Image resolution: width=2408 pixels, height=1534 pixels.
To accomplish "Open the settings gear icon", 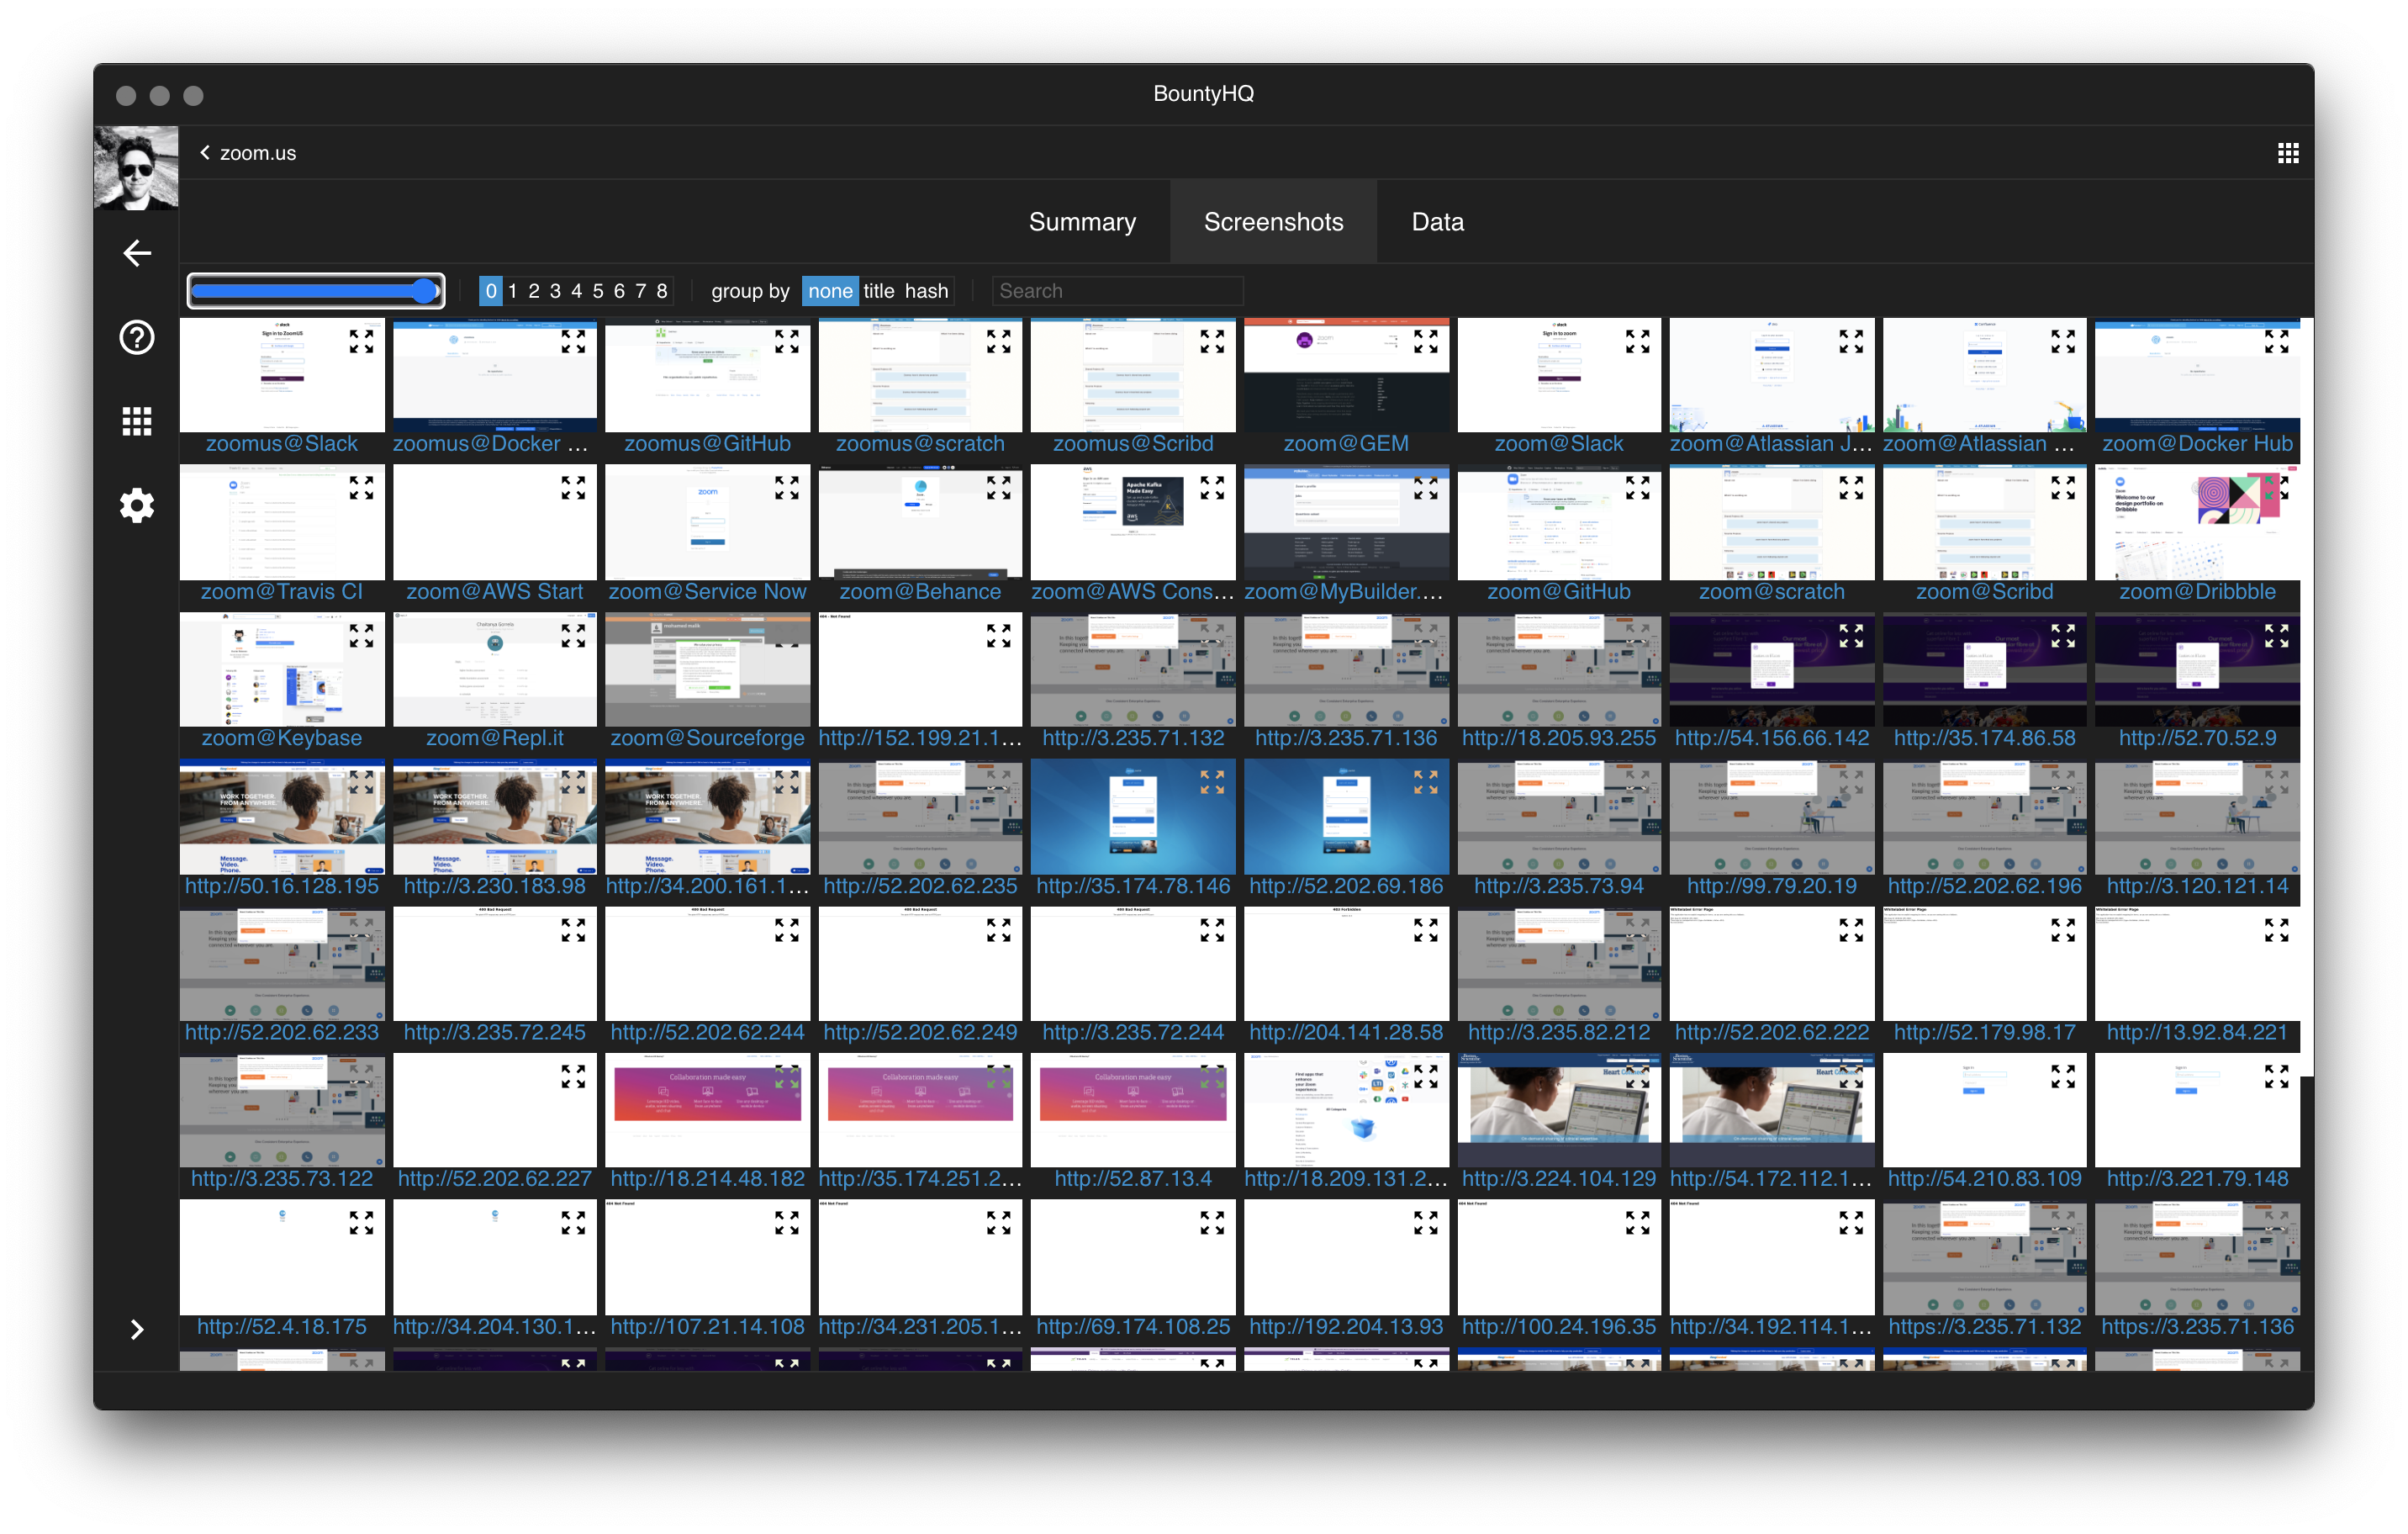I will 137,506.
